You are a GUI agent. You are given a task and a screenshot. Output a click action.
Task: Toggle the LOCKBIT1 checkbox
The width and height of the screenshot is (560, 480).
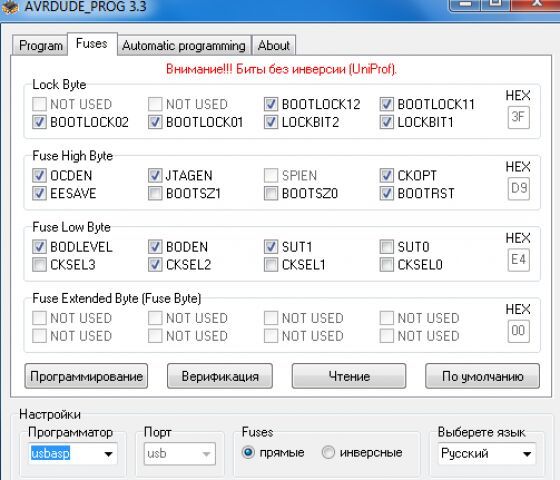tap(386, 122)
